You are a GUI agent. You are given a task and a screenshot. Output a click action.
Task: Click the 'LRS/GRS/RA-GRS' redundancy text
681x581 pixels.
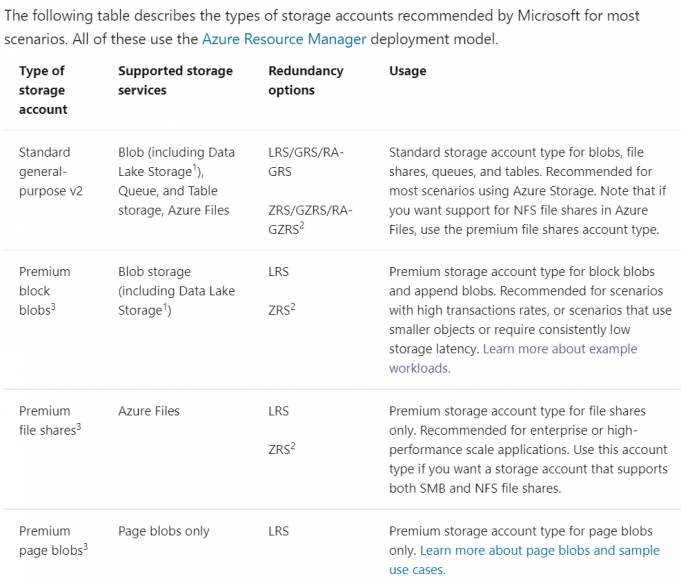tap(305, 162)
